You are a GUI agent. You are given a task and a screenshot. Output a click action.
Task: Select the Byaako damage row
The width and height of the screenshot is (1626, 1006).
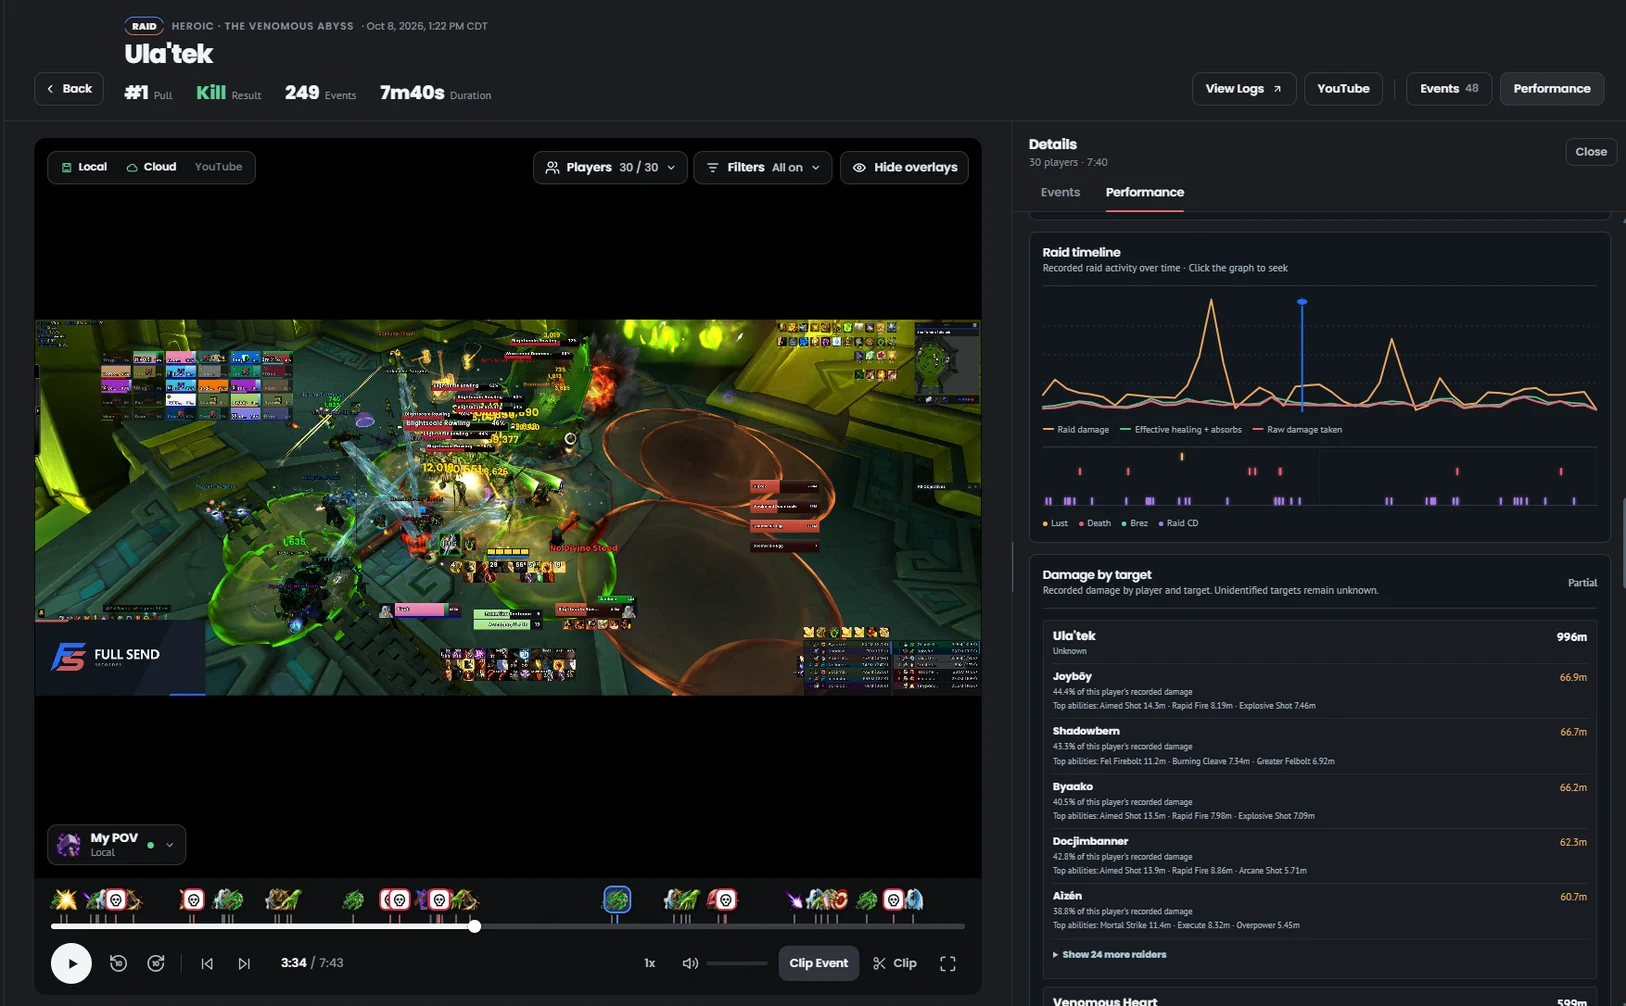tap(1319, 801)
